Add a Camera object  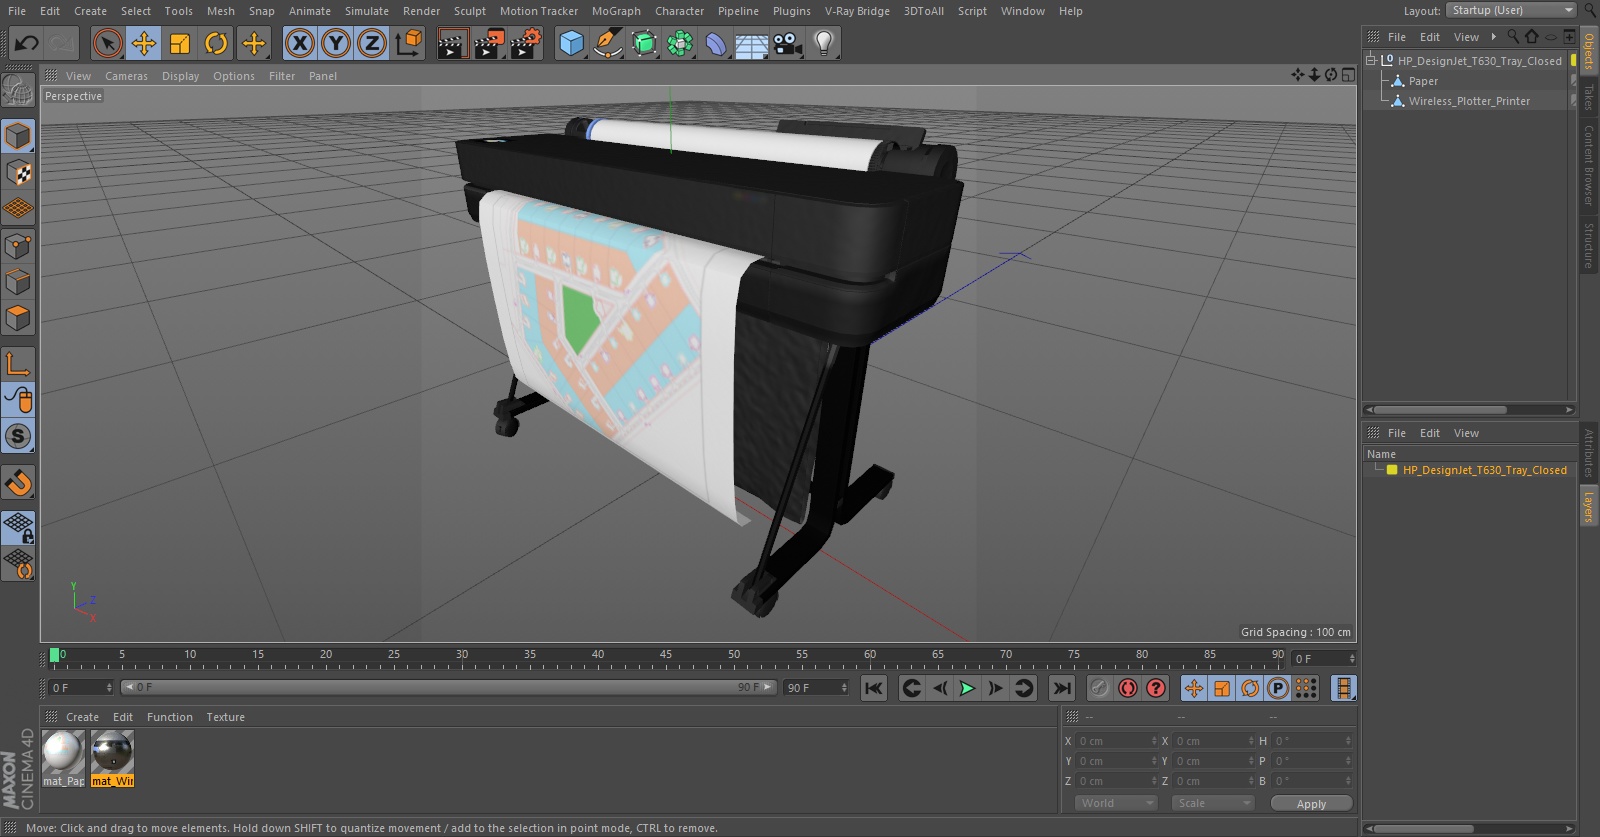788,43
